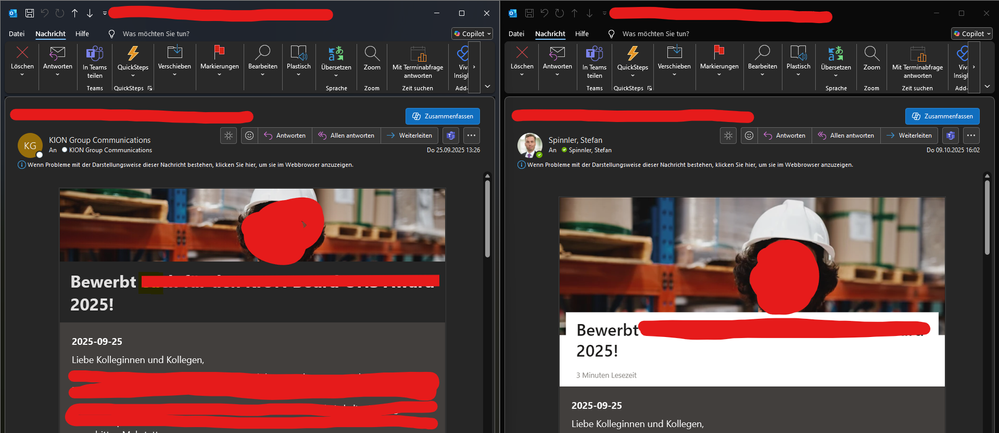Click 'Was möchten Sie tun?' search in KION window
The height and width of the screenshot is (433, 999).
click(155, 34)
